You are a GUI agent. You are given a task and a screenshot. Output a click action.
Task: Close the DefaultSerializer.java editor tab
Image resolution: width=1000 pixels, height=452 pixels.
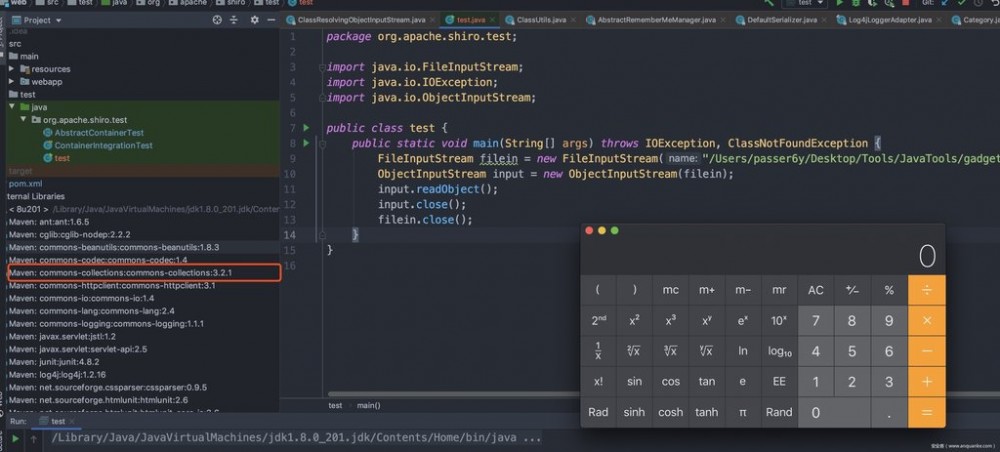(x=823, y=20)
